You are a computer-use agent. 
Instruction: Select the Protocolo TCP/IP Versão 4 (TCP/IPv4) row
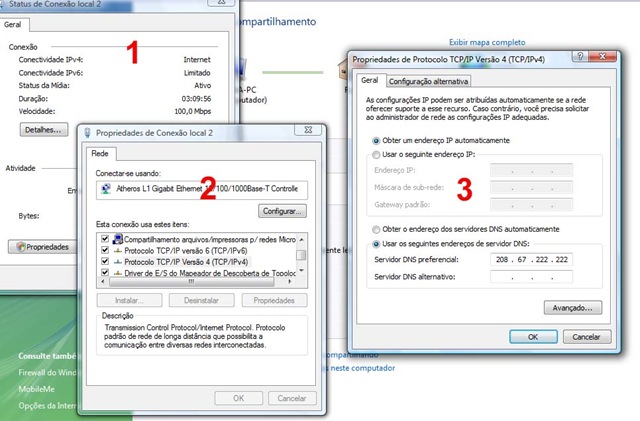tap(186, 262)
